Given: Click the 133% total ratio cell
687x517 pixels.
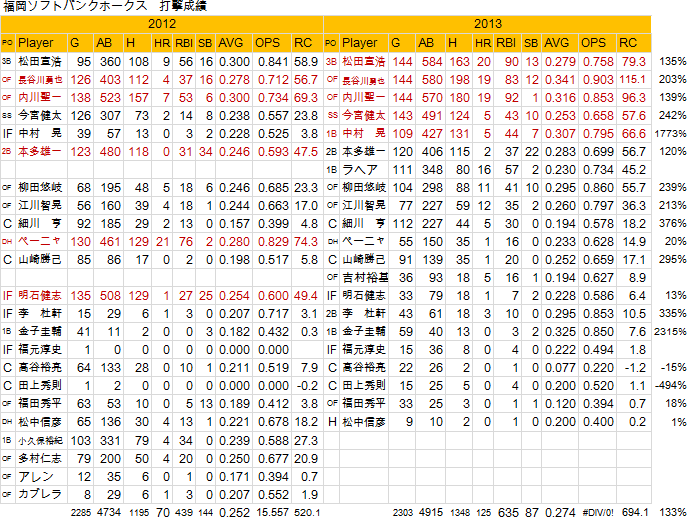Looking at the screenshot, I should 673,512.
